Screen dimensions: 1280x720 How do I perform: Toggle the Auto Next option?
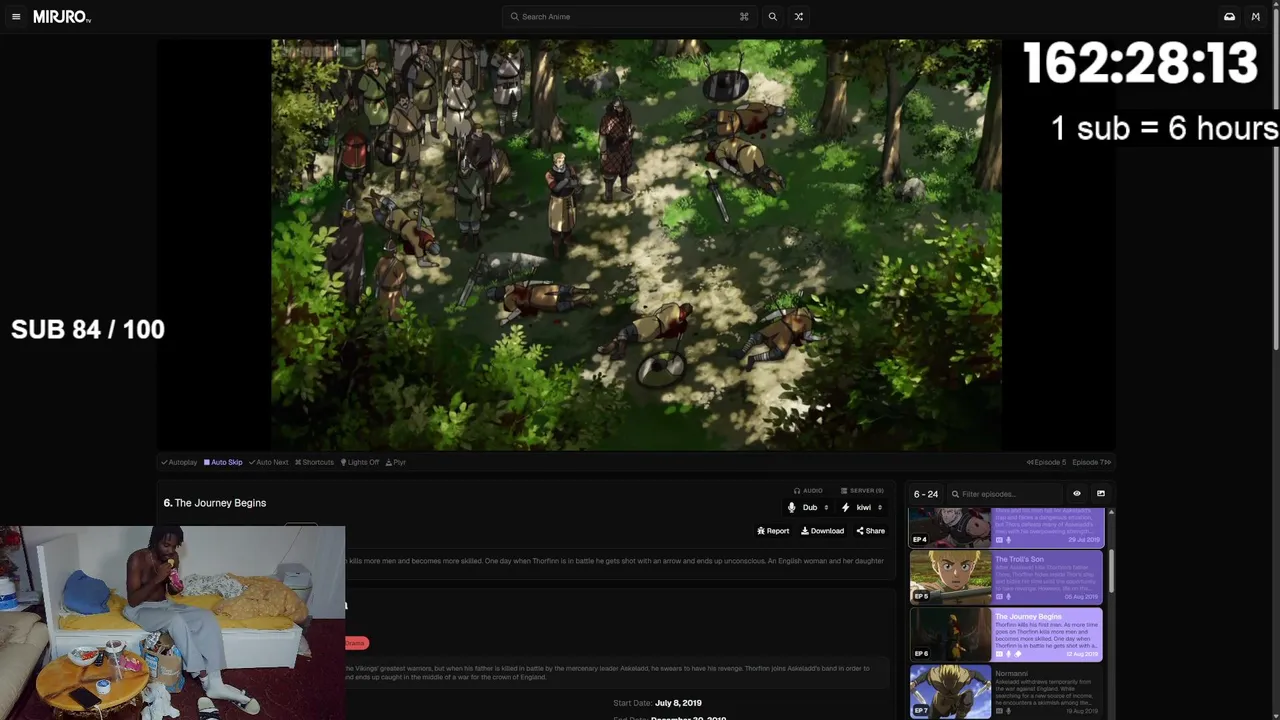tap(268, 462)
